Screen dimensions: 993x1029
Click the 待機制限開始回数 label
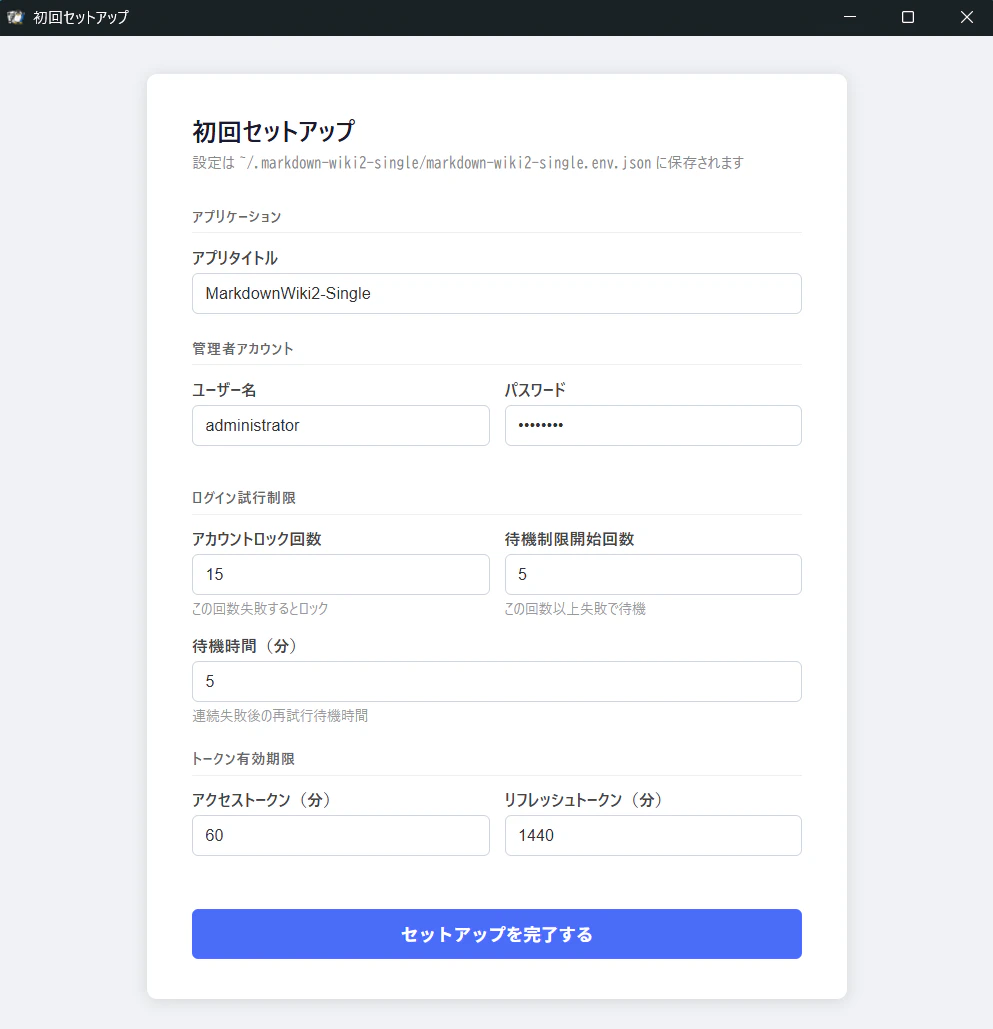[569, 539]
